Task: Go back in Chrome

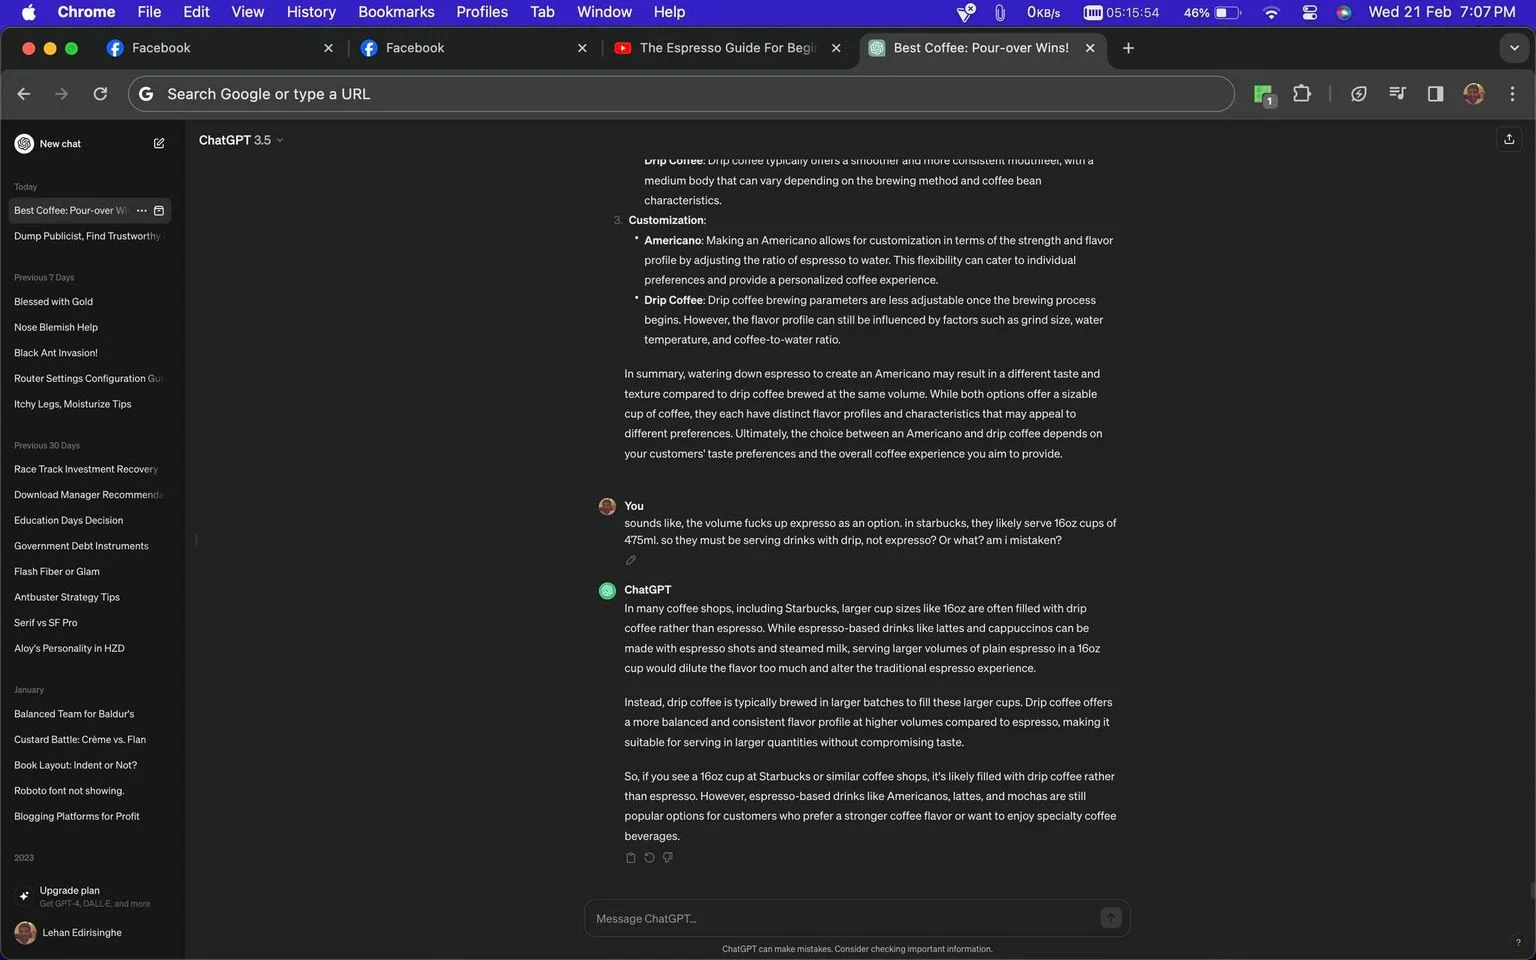Action: 24,94
